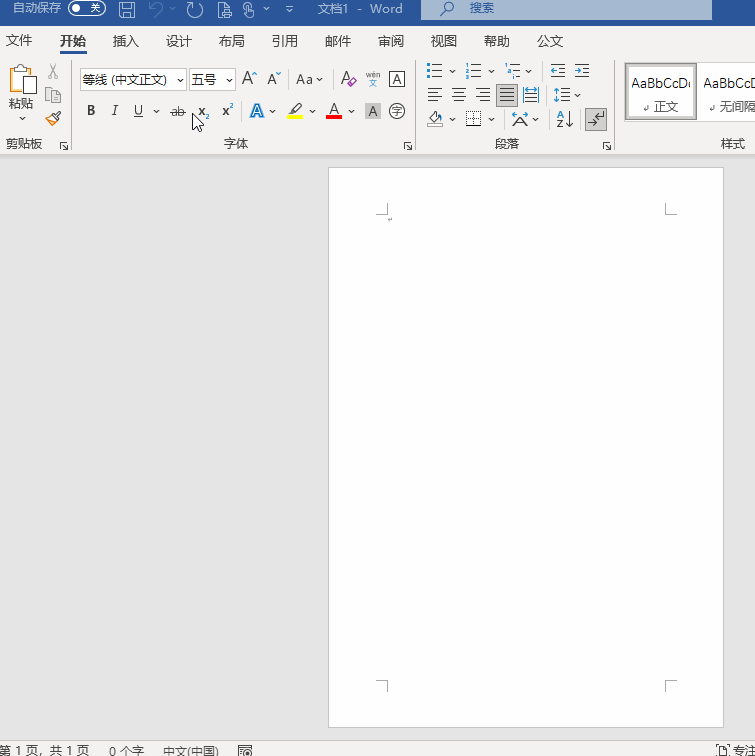Screen dimensions: 755x756
Task: Click the Redo/Repeat icon
Action: pyautogui.click(x=195, y=9)
